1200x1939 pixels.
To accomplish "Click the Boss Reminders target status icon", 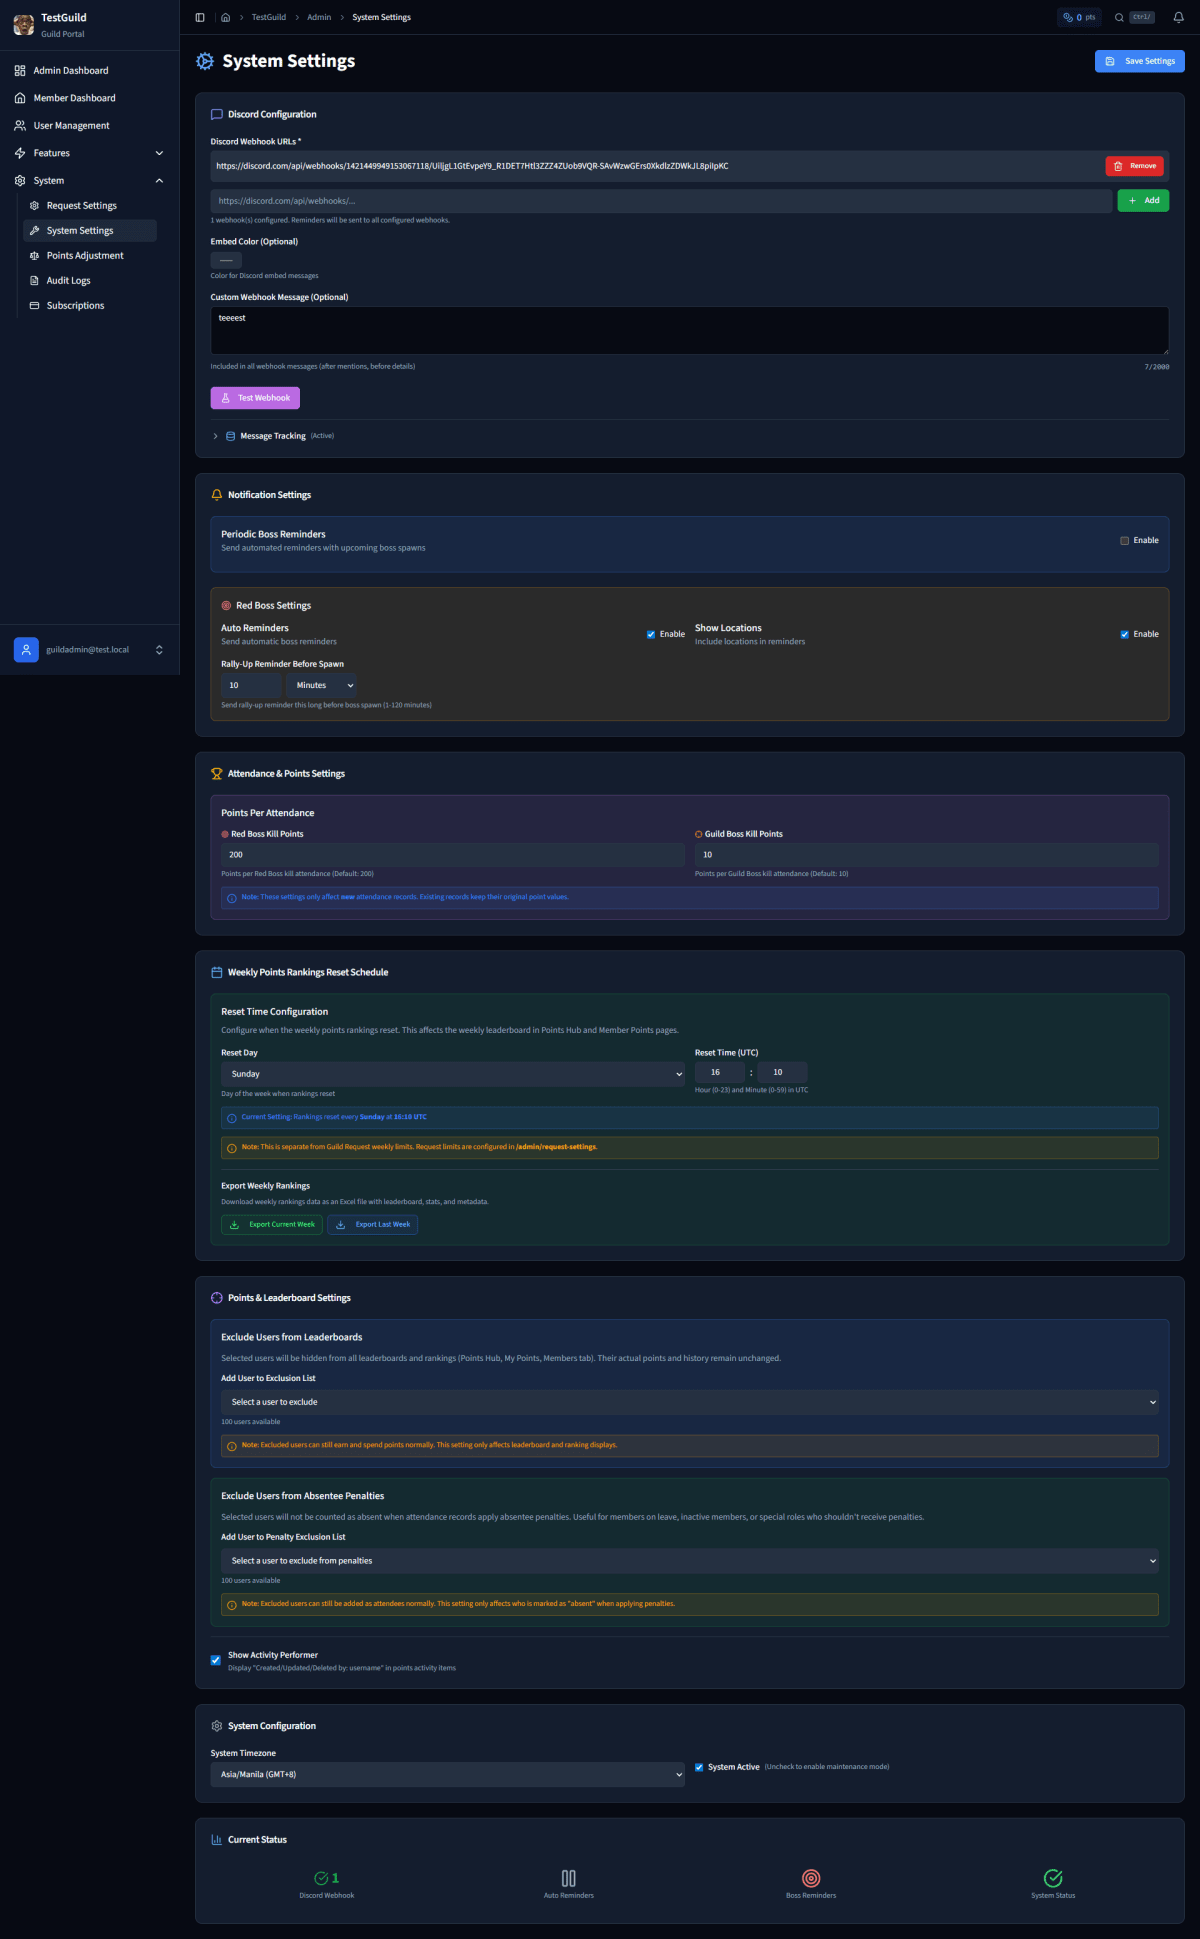I will pyautogui.click(x=811, y=1878).
